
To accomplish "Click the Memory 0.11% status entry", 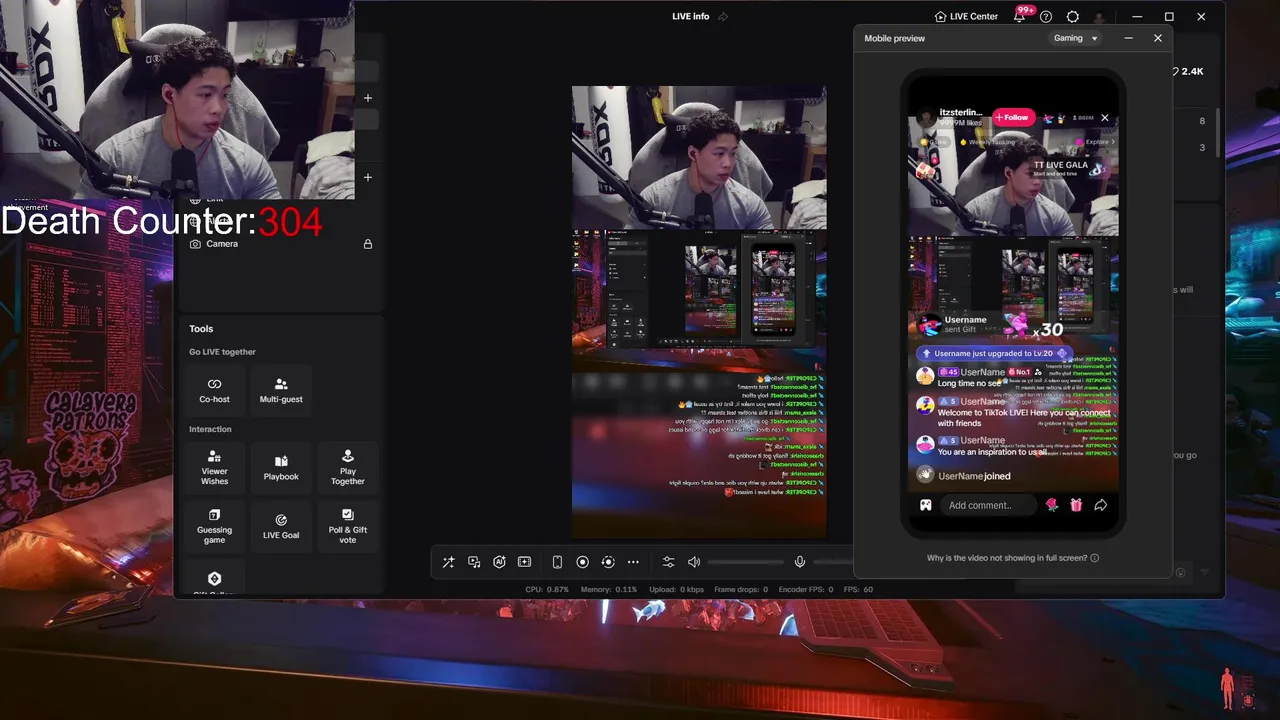I will pyautogui.click(x=609, y=590).
